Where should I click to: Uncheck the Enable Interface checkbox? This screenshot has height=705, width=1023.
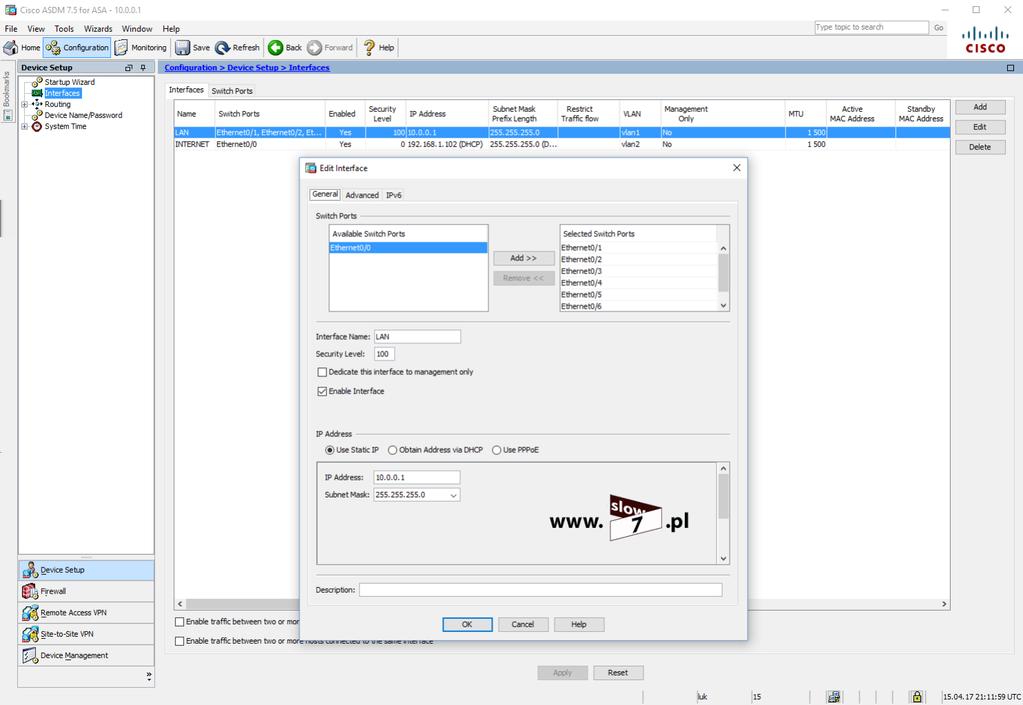pyautogui.click(x=322, y=391)
